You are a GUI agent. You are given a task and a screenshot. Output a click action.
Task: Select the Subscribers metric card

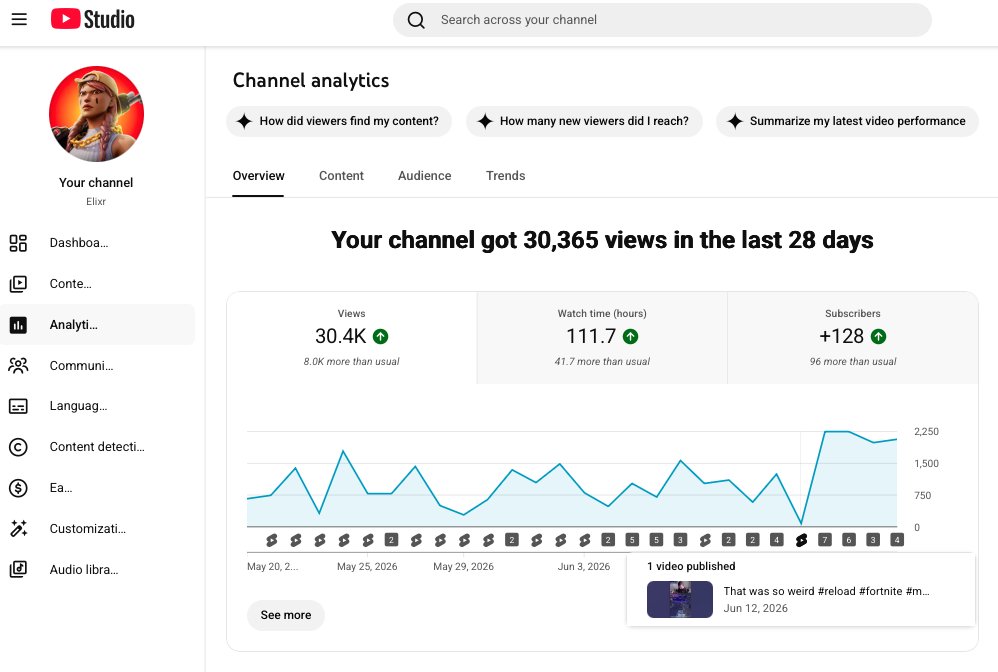[853, 338]
